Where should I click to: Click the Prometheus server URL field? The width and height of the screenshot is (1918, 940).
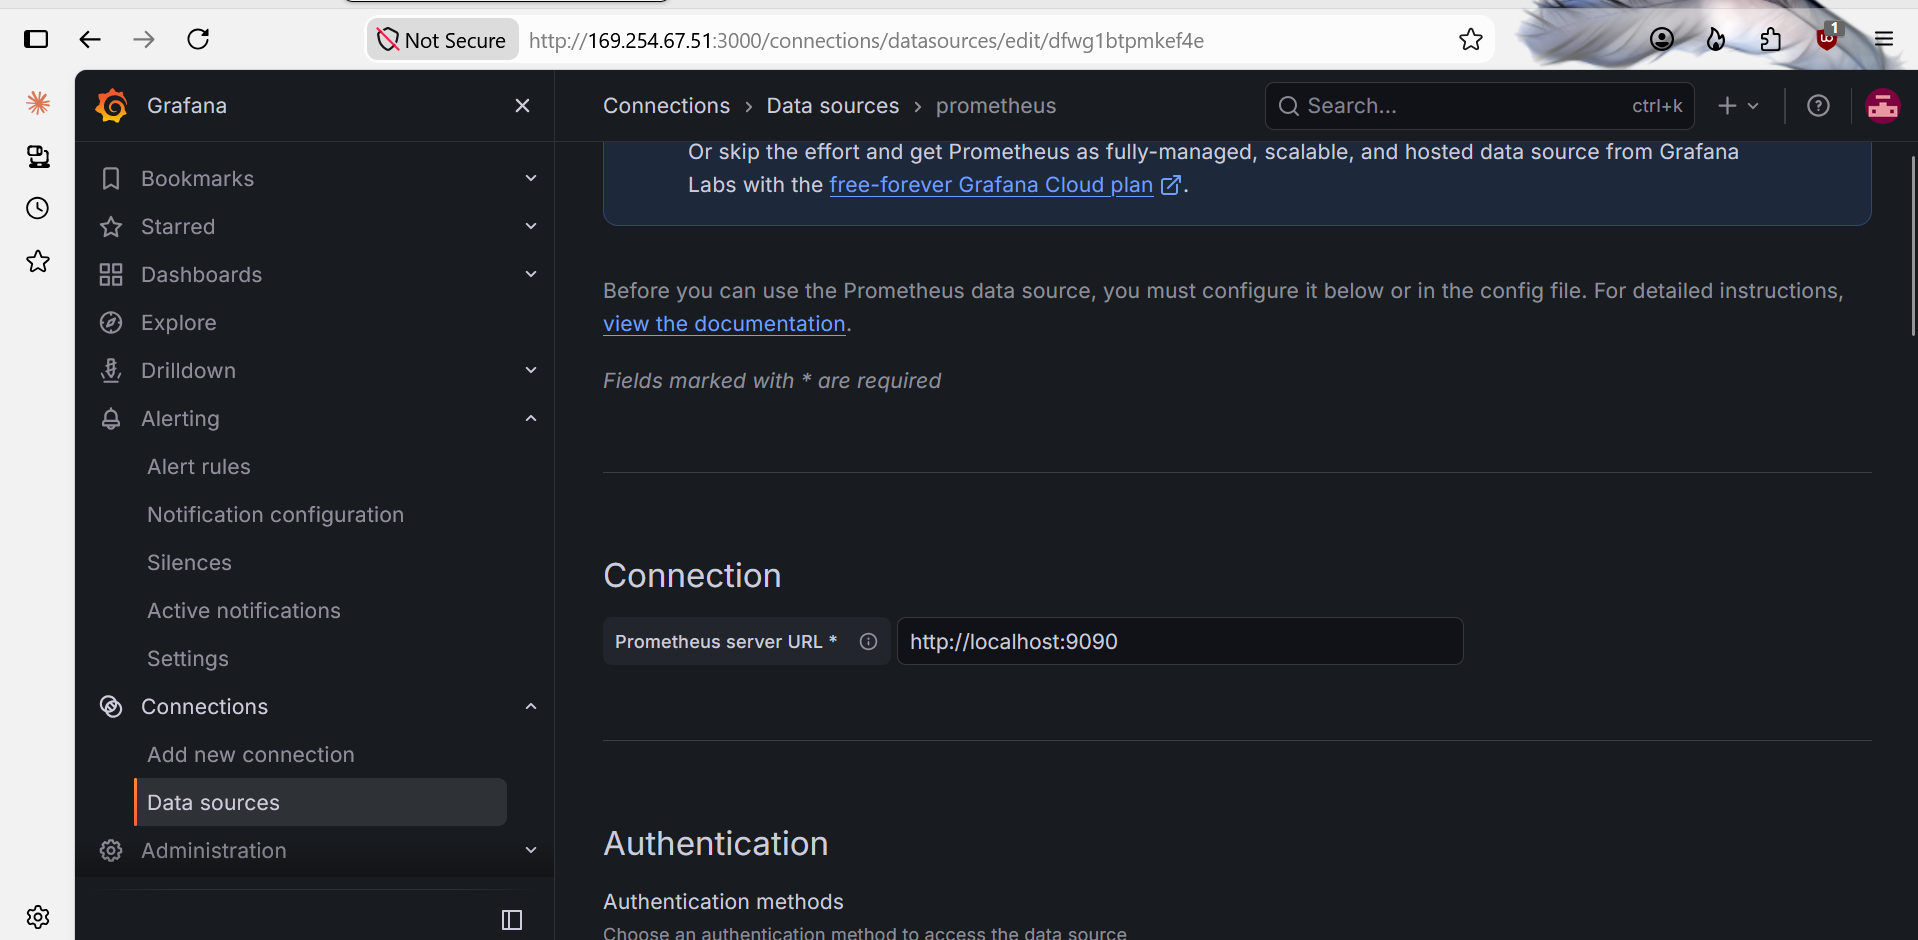(x=1180, y=641)
